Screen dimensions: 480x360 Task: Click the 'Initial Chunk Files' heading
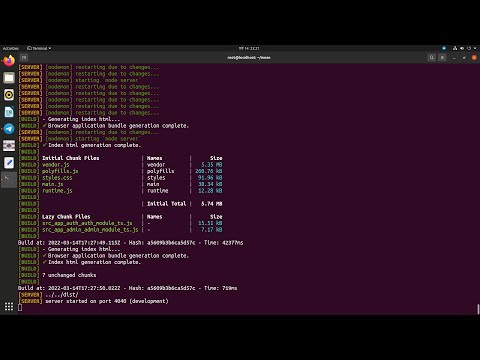tap(71, 158)
